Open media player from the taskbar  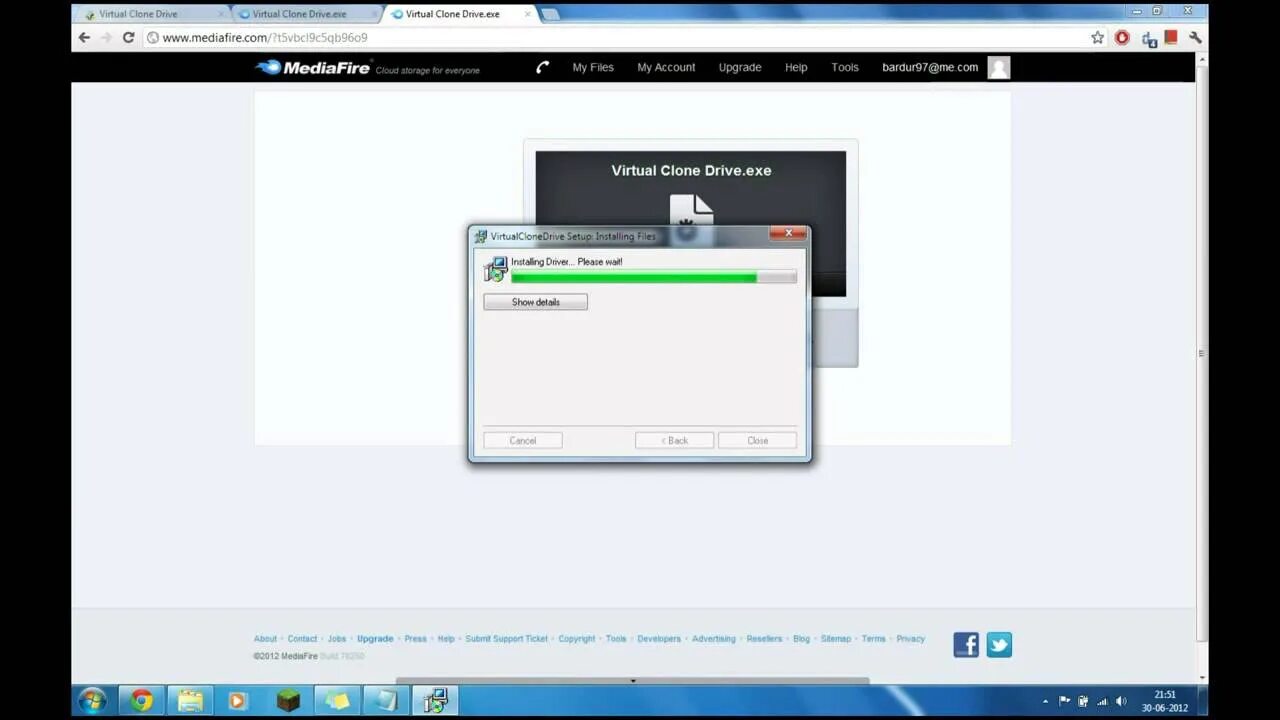pos(238,700)
